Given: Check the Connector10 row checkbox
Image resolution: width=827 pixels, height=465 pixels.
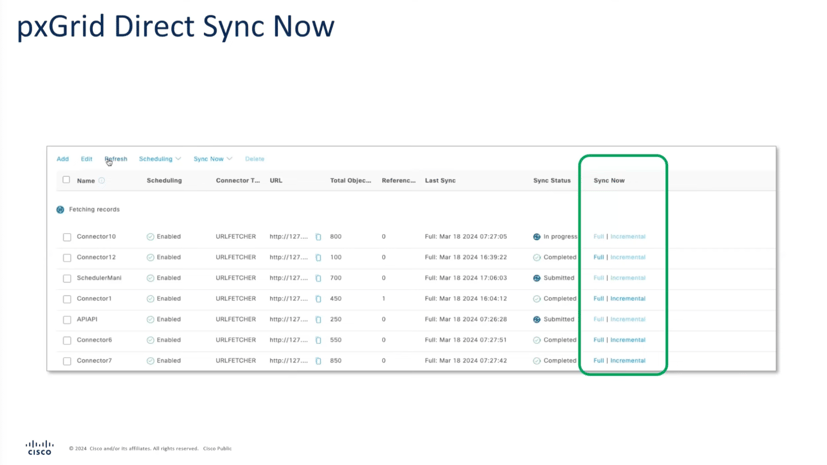Looking at the screenshot, I should [67, 237].
